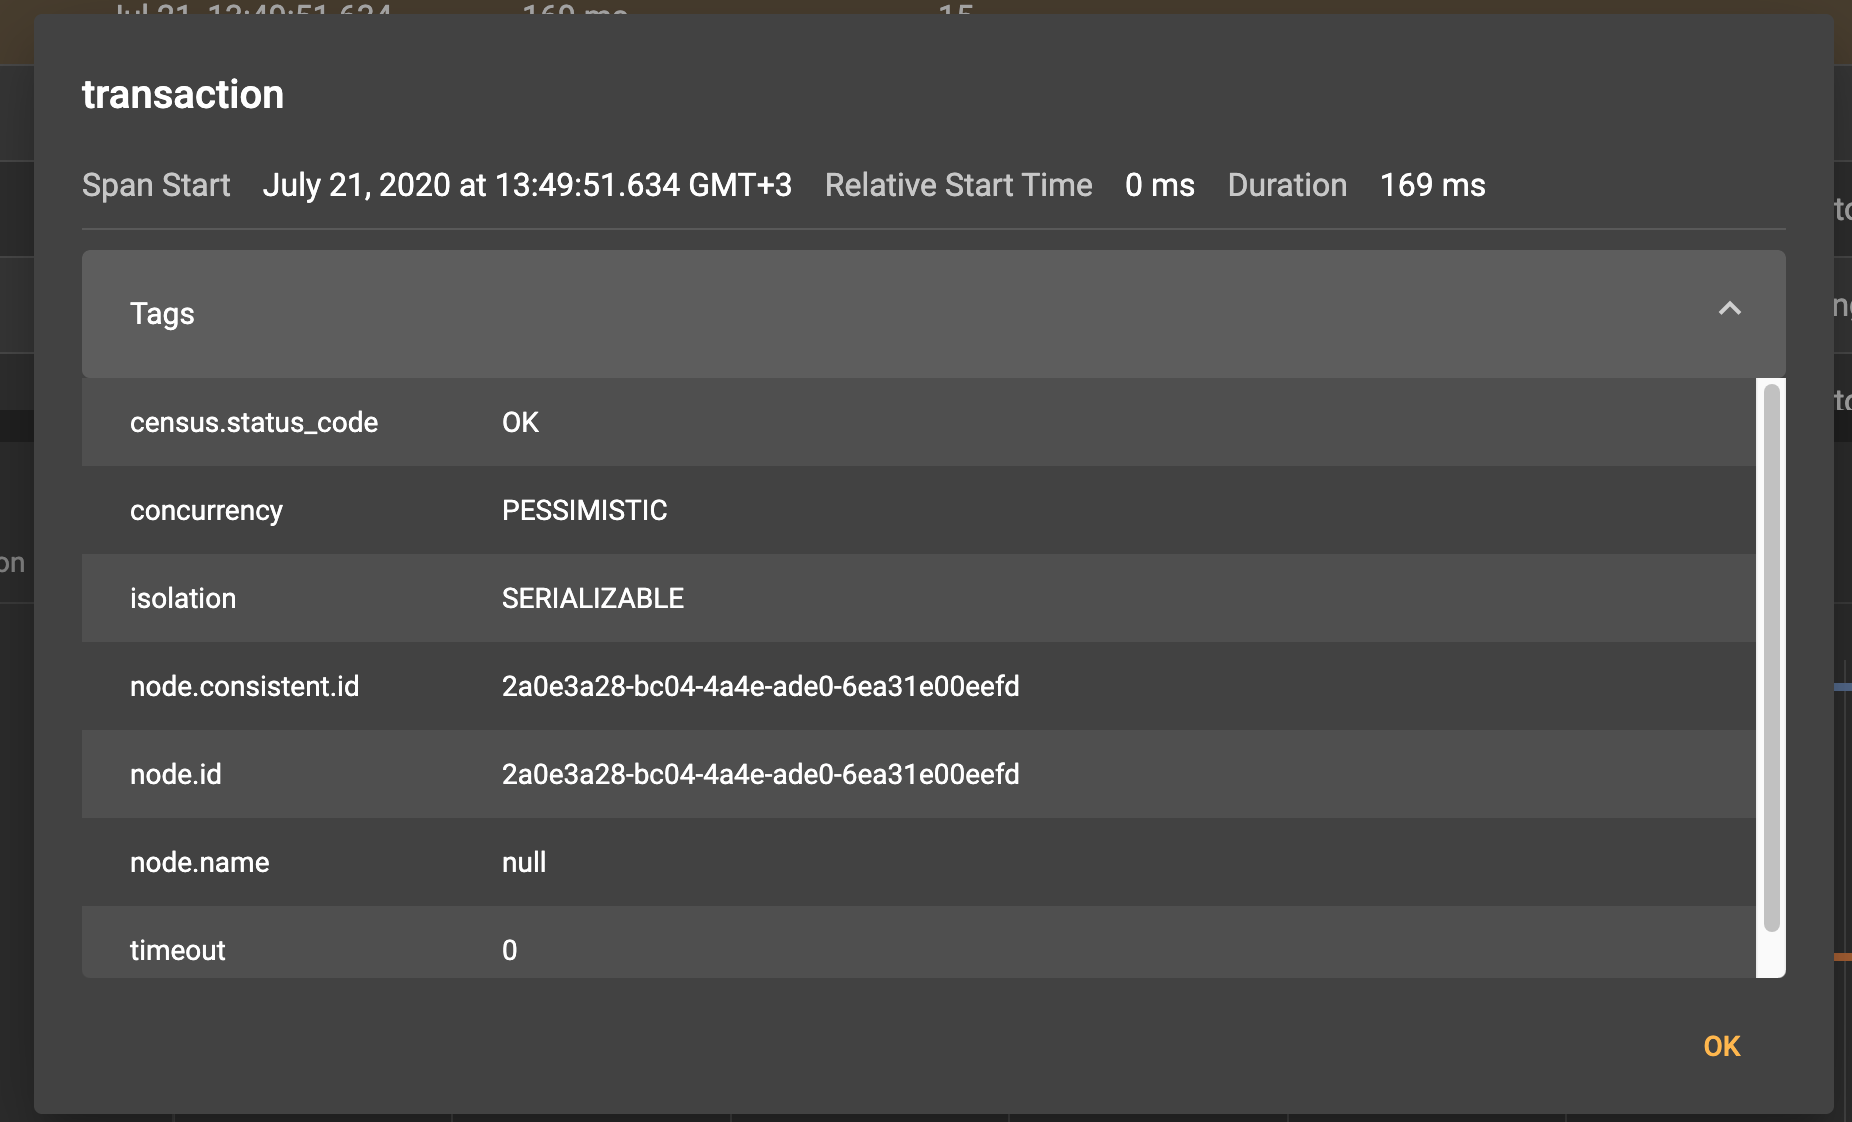Click the node.consistent.id tag value

[760, 686]
